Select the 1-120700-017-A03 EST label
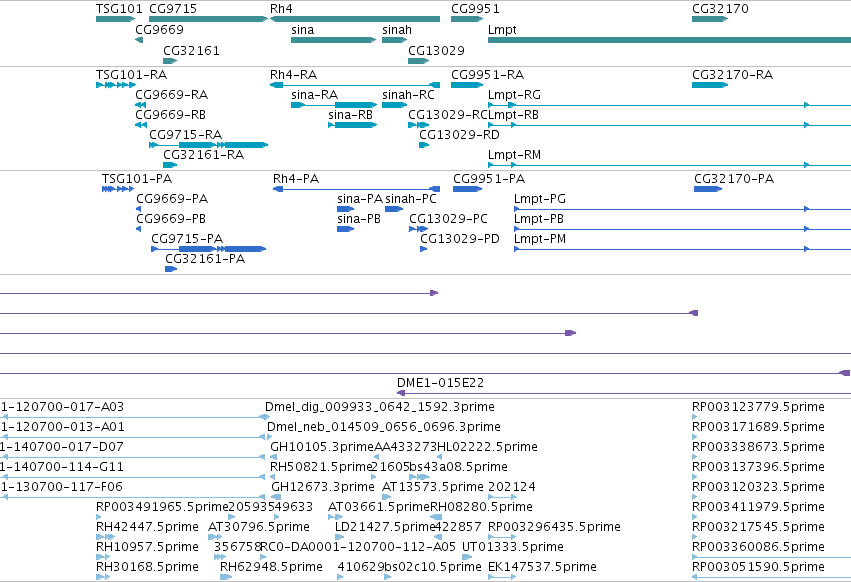This screenshot has height=582, width=851. pos(62,407)
